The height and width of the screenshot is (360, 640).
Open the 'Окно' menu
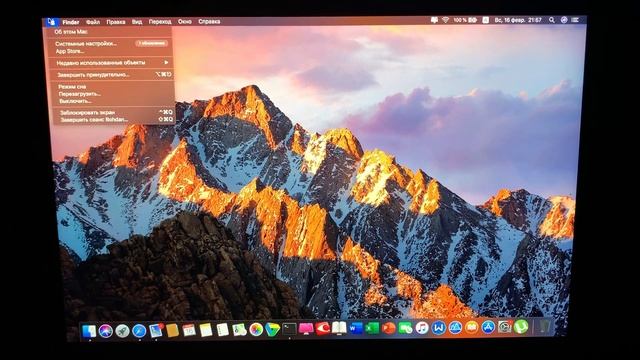pos(185,21)
